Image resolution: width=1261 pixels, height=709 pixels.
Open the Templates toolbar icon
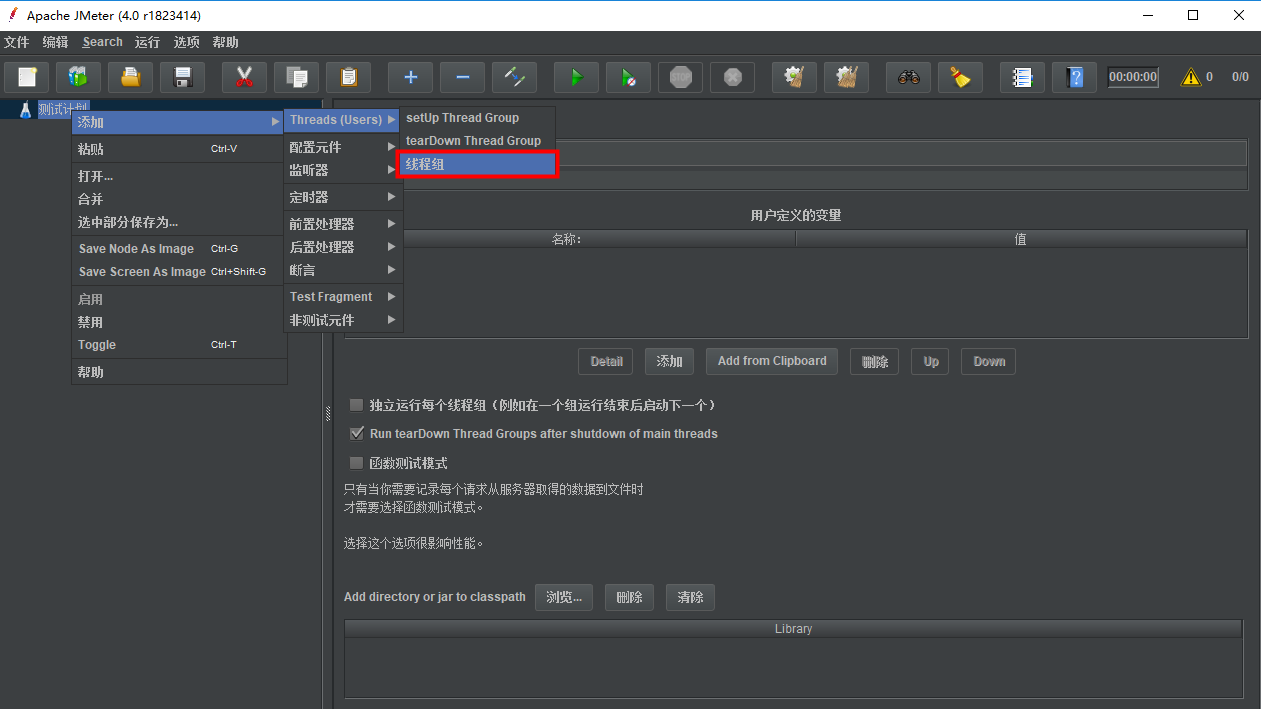[x=77, y=77]
